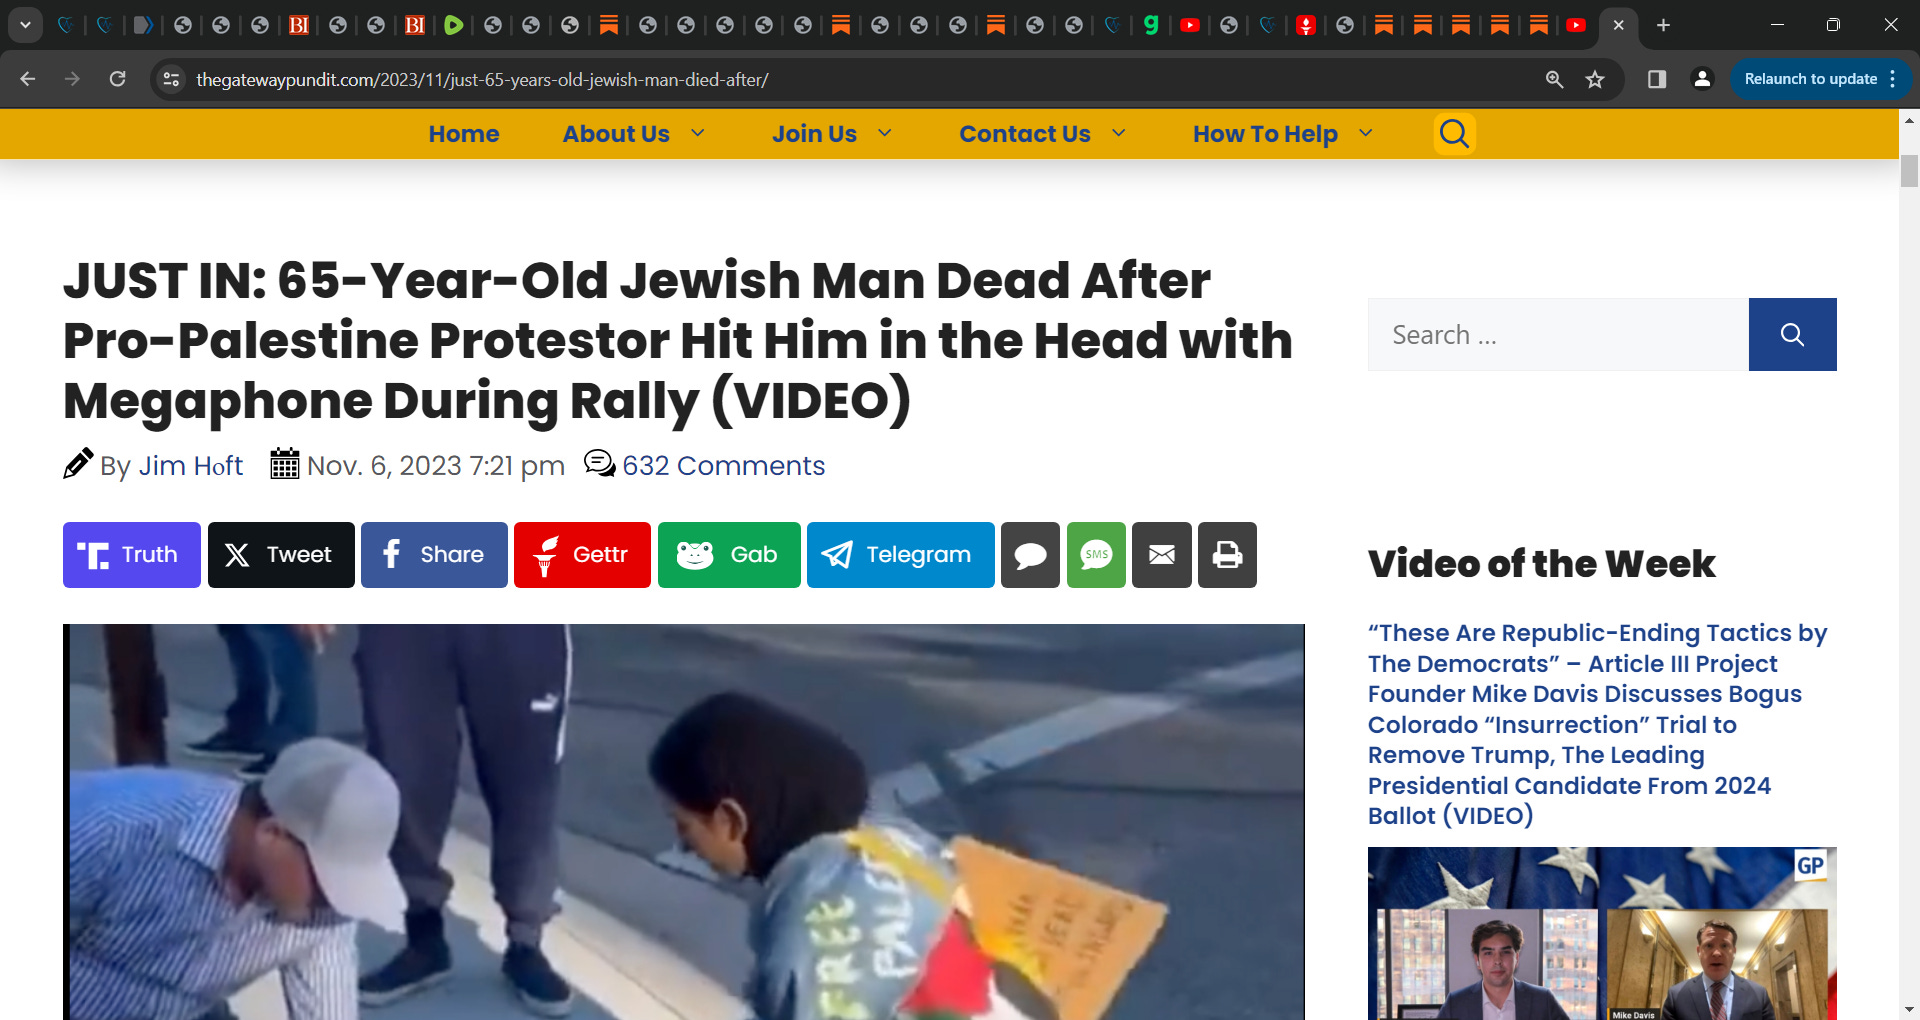The height and width of the screenshot is (1020, 1920).
Task: Click the speech bubble comment share icon
Action: [x=1030, y=555]
